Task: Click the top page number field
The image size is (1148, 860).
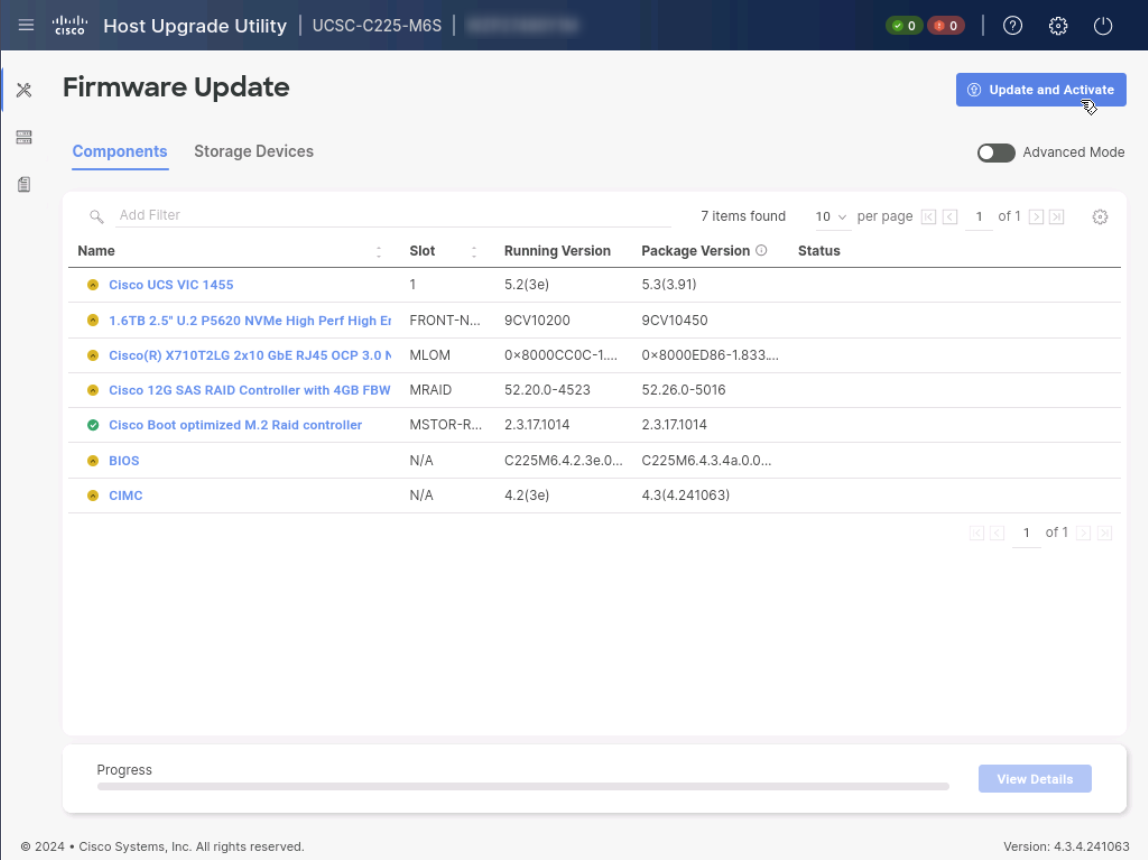Action: [979, 217]
